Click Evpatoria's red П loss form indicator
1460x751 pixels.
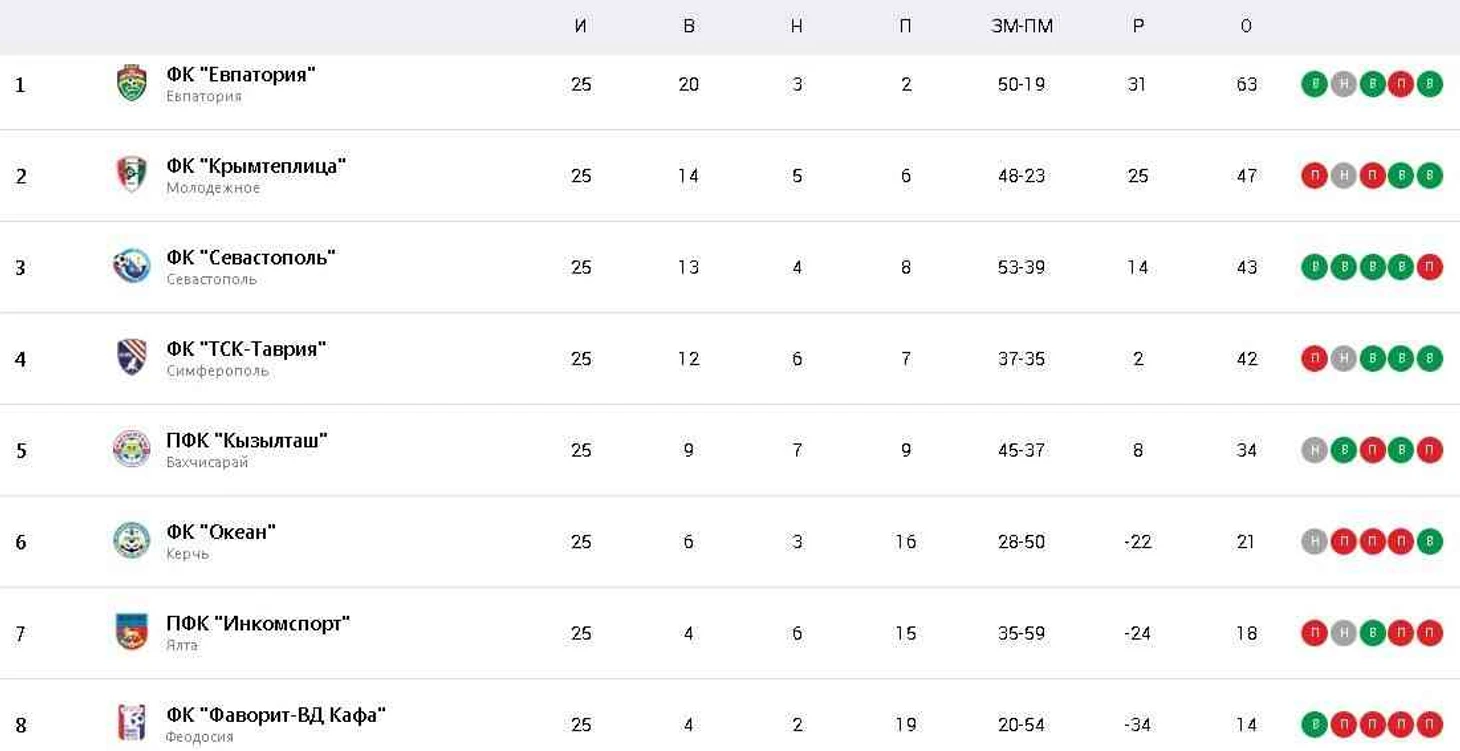1400,84
